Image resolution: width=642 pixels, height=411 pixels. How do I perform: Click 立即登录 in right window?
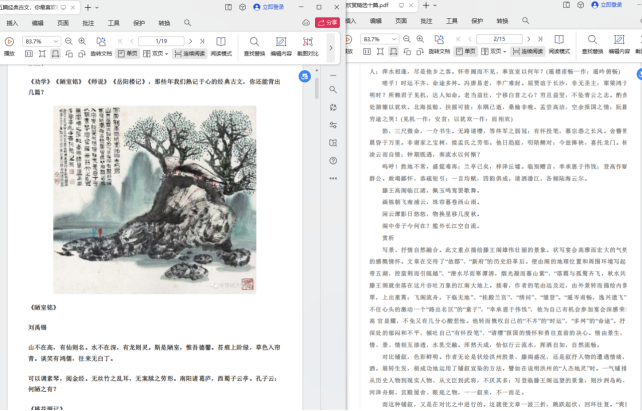point(607,5)
